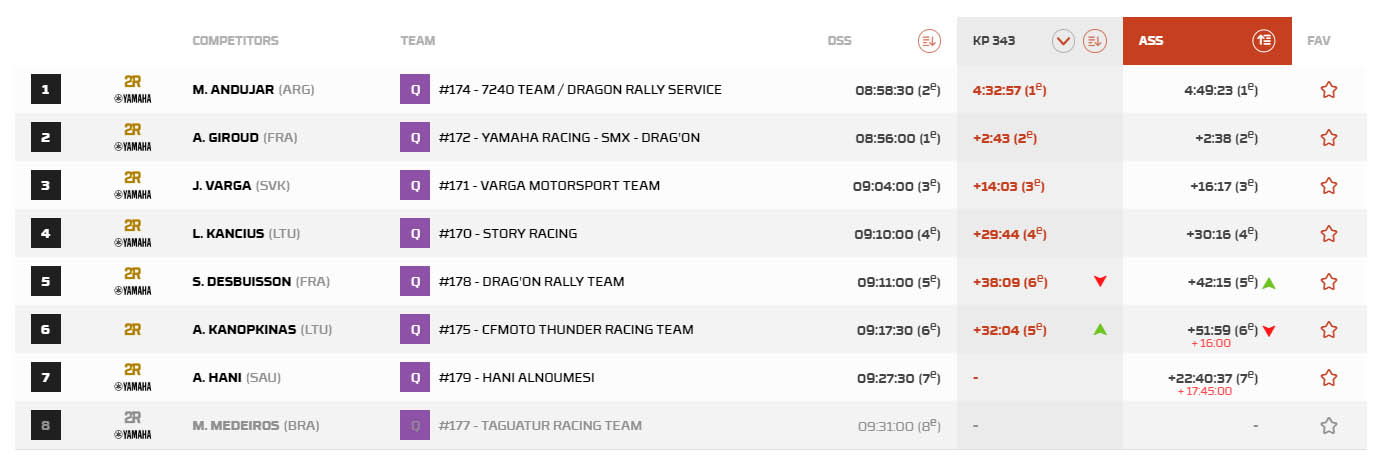Screen dimensions: 1388x464
Task: Click the 2R logo for A. Kanopkinas
Action: [x=132, y=329]
